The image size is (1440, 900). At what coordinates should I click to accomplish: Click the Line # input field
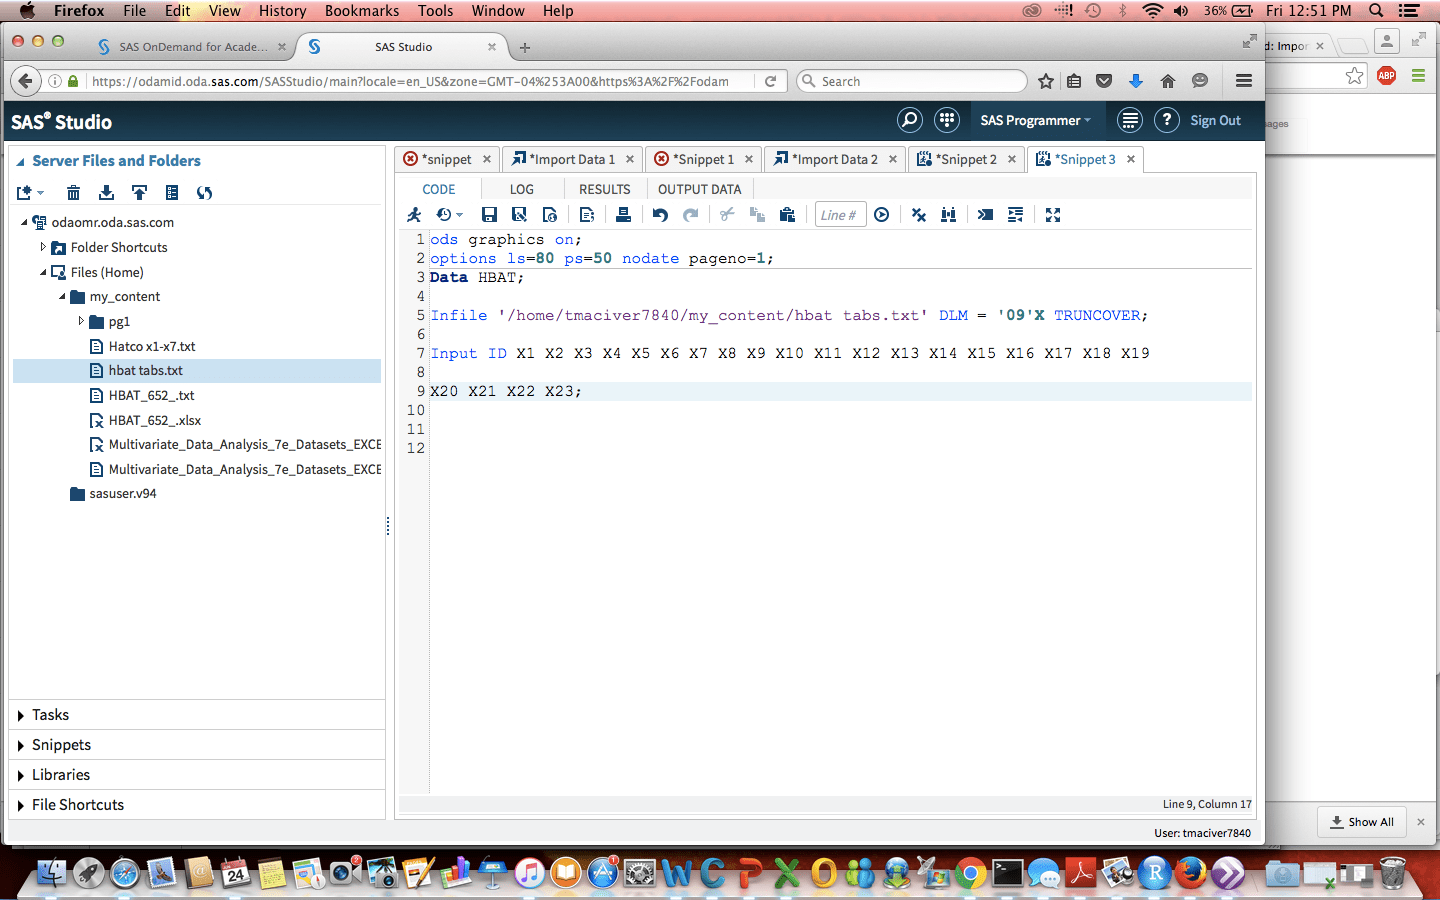click(x=839, y=214)
